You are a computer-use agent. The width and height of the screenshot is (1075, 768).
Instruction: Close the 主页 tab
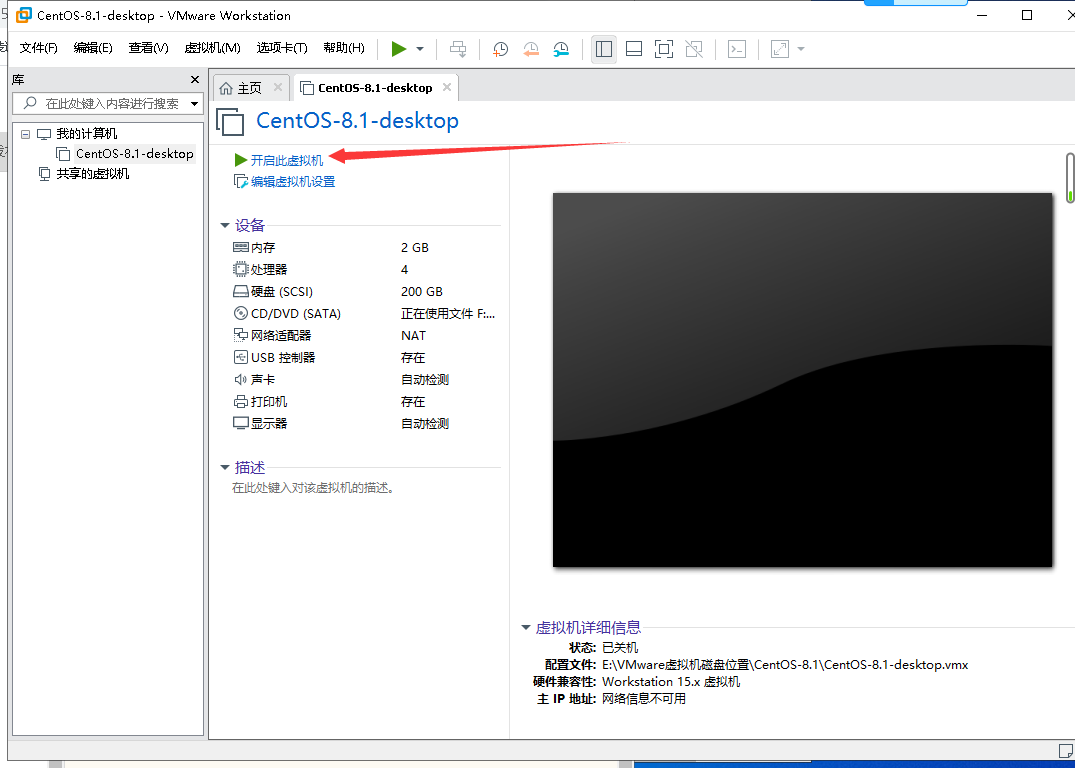(278, 87)
